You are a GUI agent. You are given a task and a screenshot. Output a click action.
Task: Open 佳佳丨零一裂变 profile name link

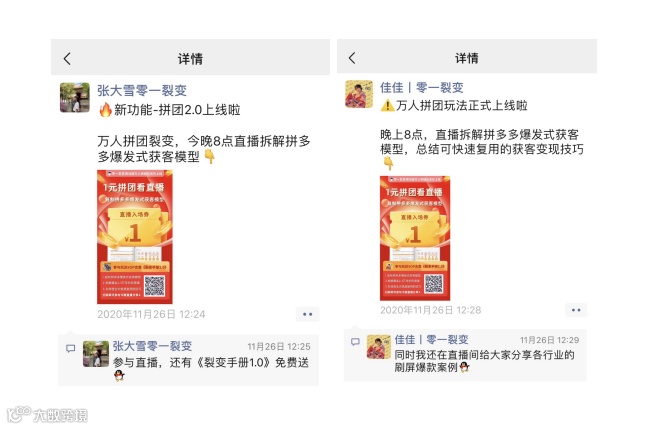coord(422,87)
